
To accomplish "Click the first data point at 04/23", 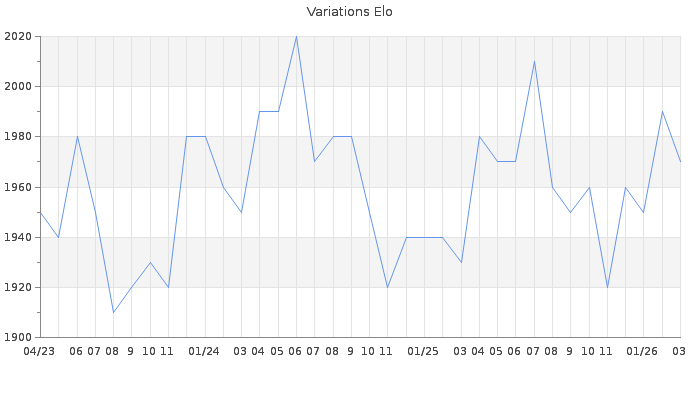I will point(40,212).
